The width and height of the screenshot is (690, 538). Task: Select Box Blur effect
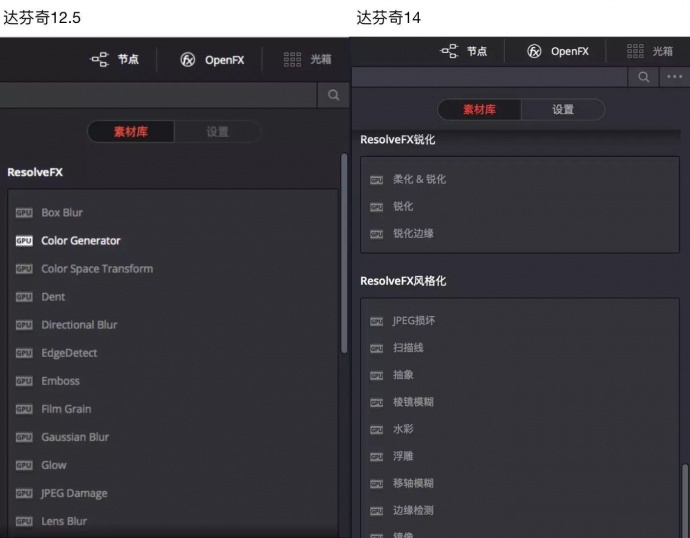point(62,212)
